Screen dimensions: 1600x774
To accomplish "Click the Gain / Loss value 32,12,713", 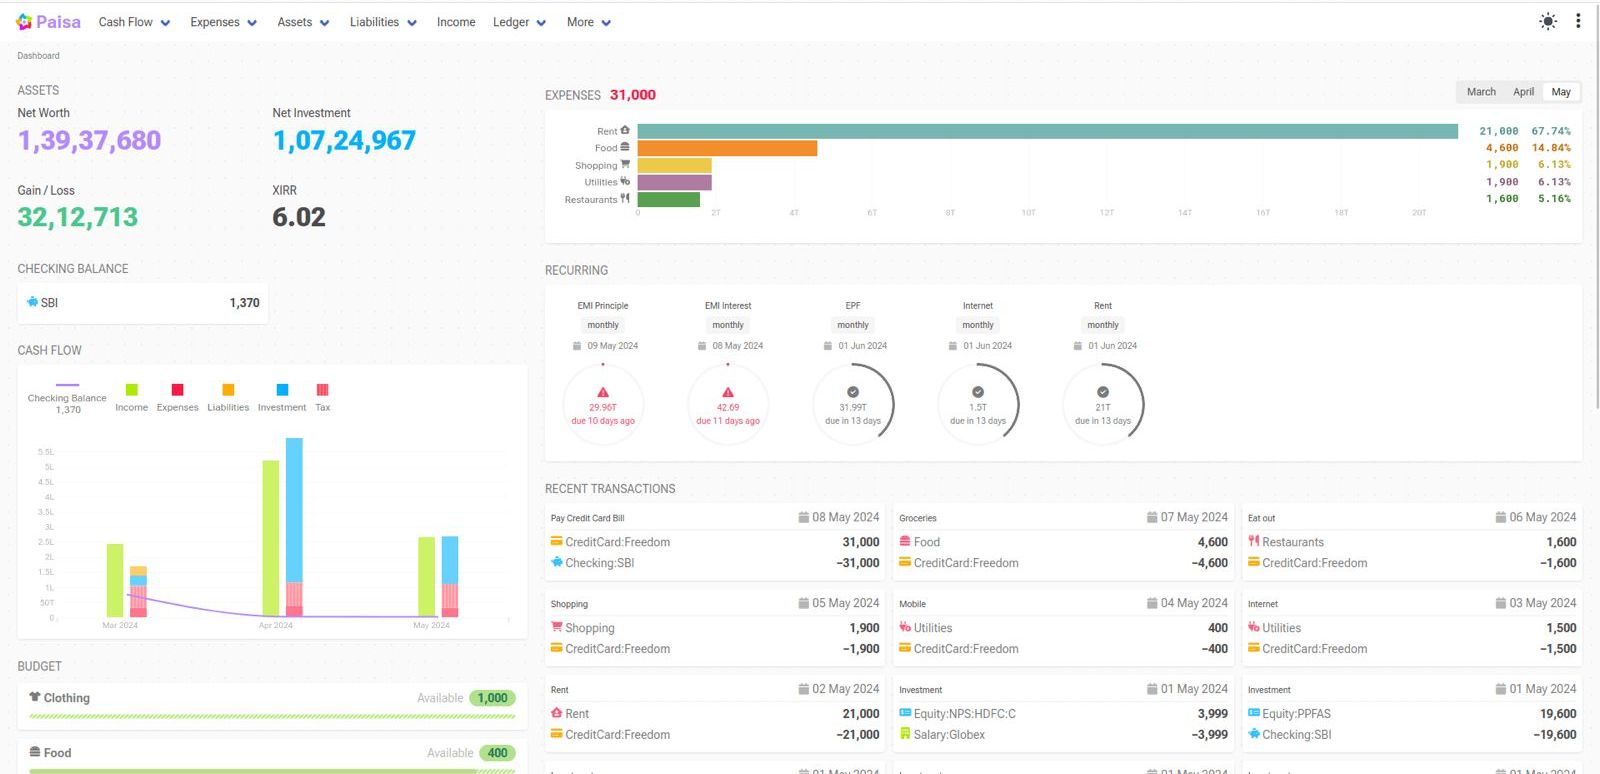I will point(78,217).
